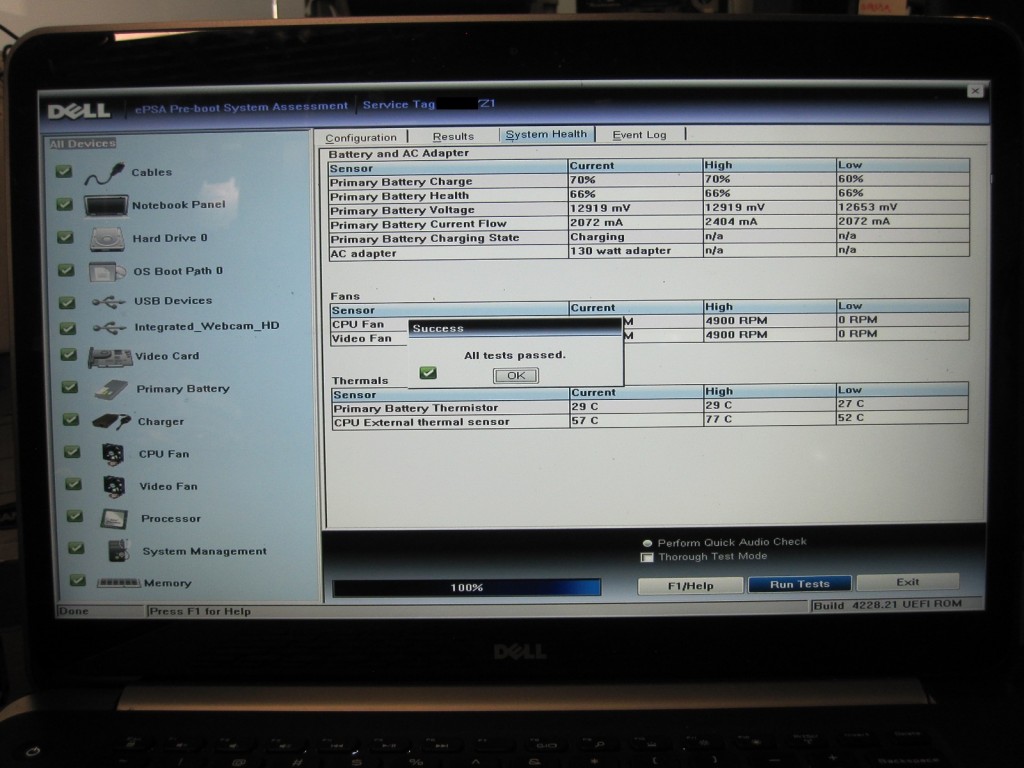
Task: Toggle the System Management checkbox
Action: point(76,548)
